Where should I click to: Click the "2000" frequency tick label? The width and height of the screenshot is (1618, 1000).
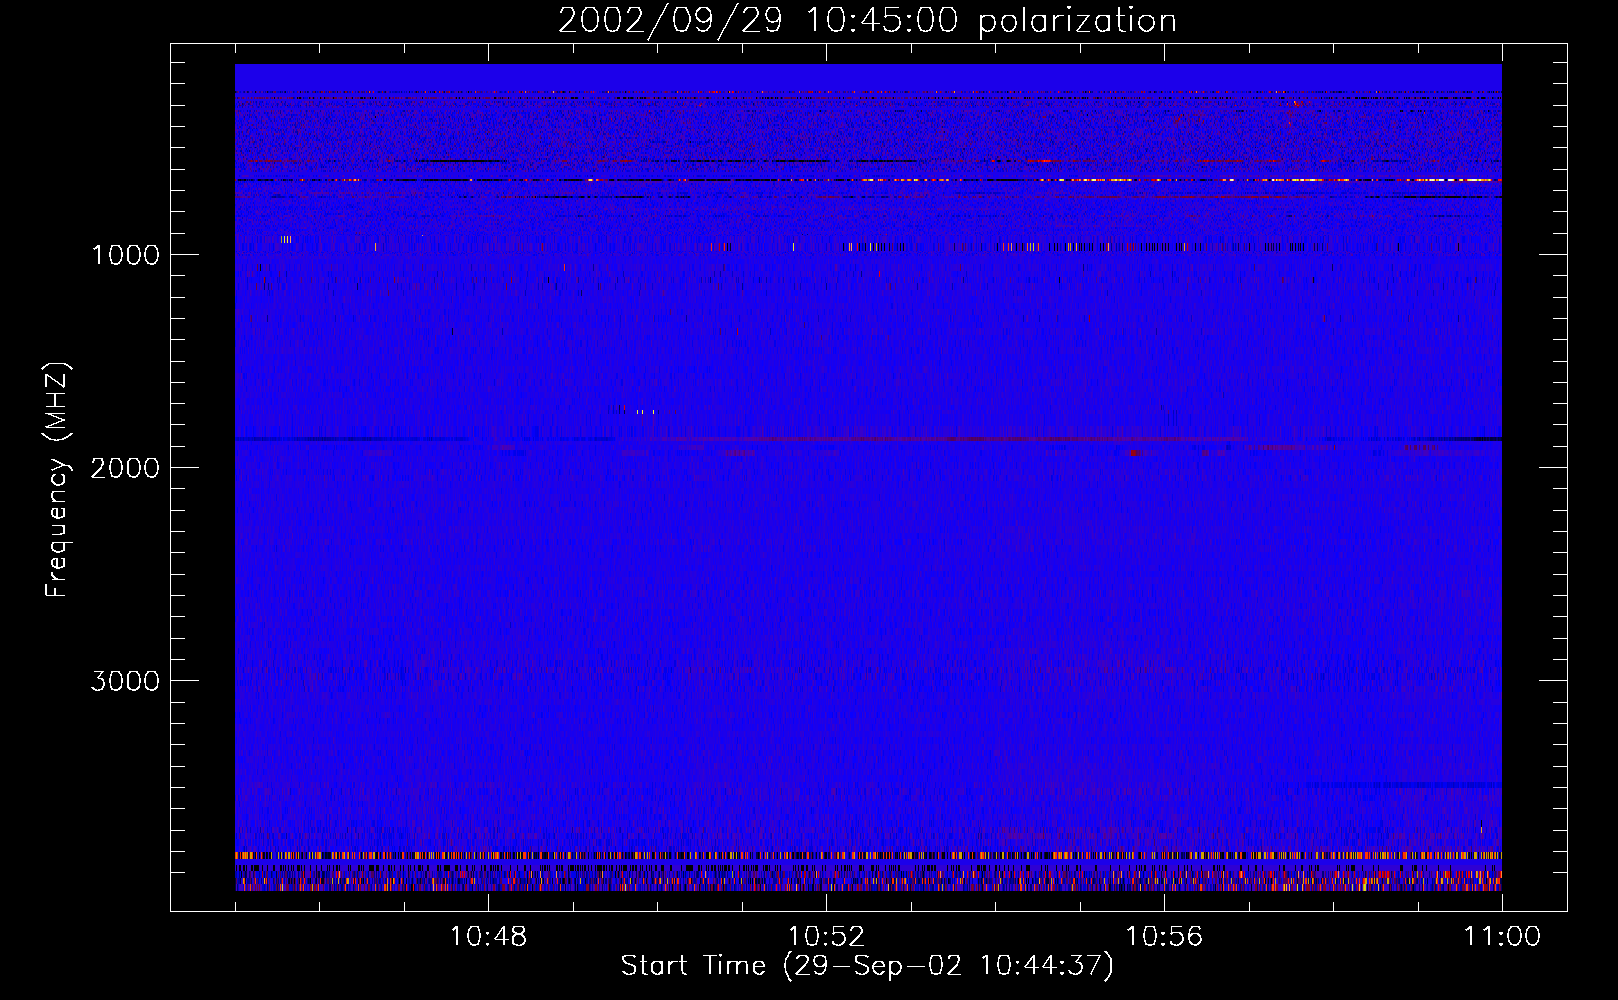point(125,468)
